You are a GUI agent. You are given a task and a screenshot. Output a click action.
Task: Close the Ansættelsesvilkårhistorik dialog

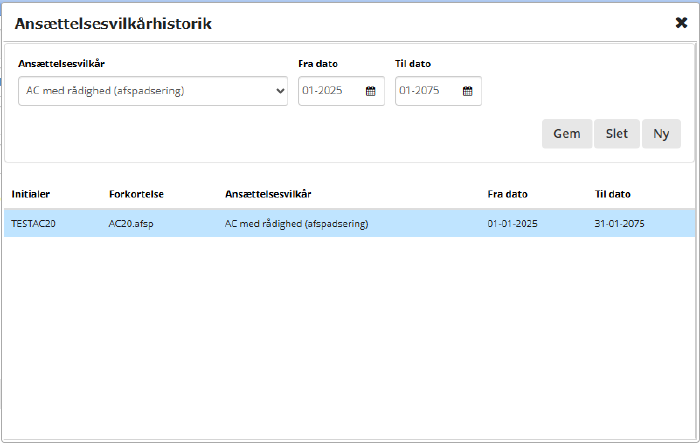coord(681,22)
